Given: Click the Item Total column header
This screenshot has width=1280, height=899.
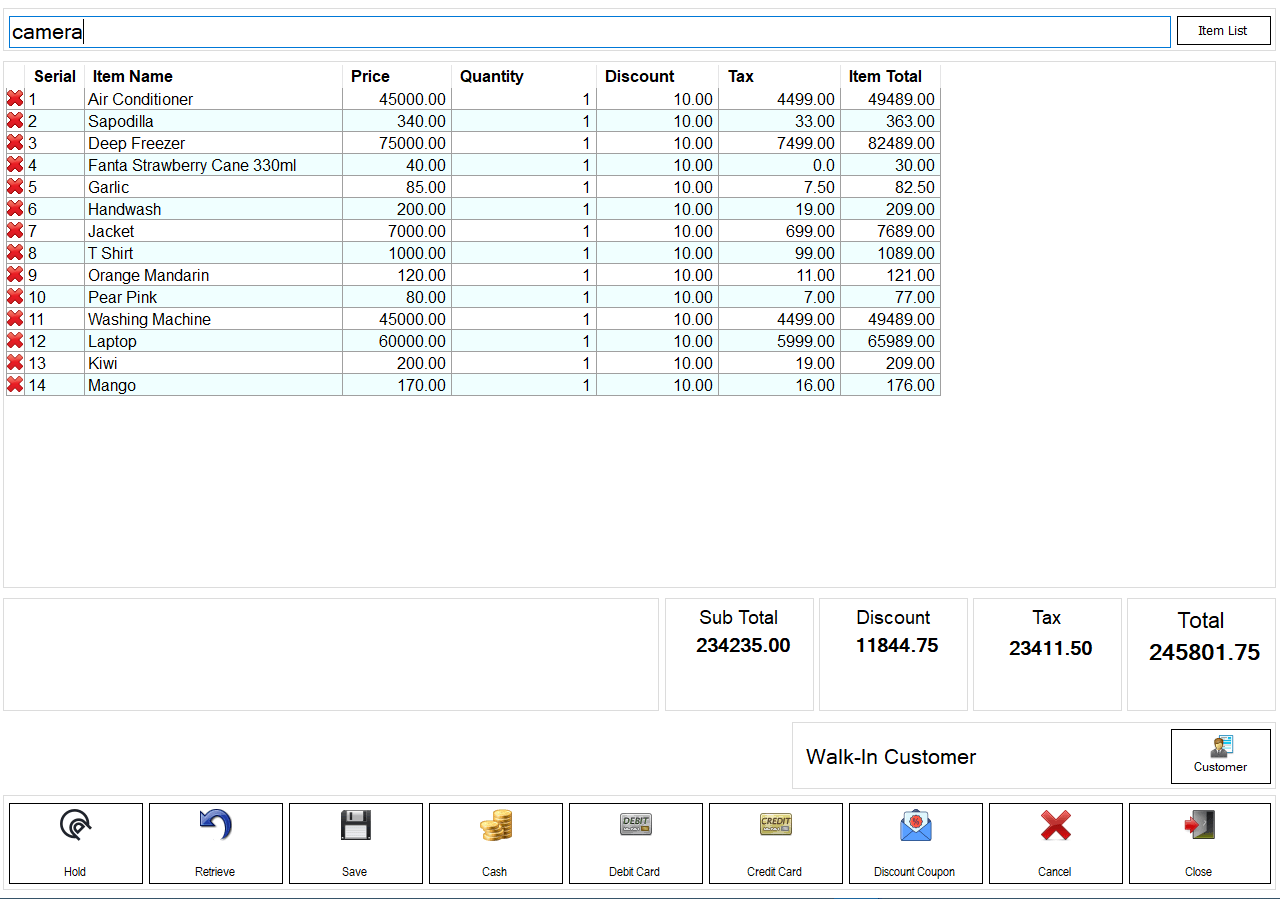Looking at the screenshot, I should [x=891, y=76].
